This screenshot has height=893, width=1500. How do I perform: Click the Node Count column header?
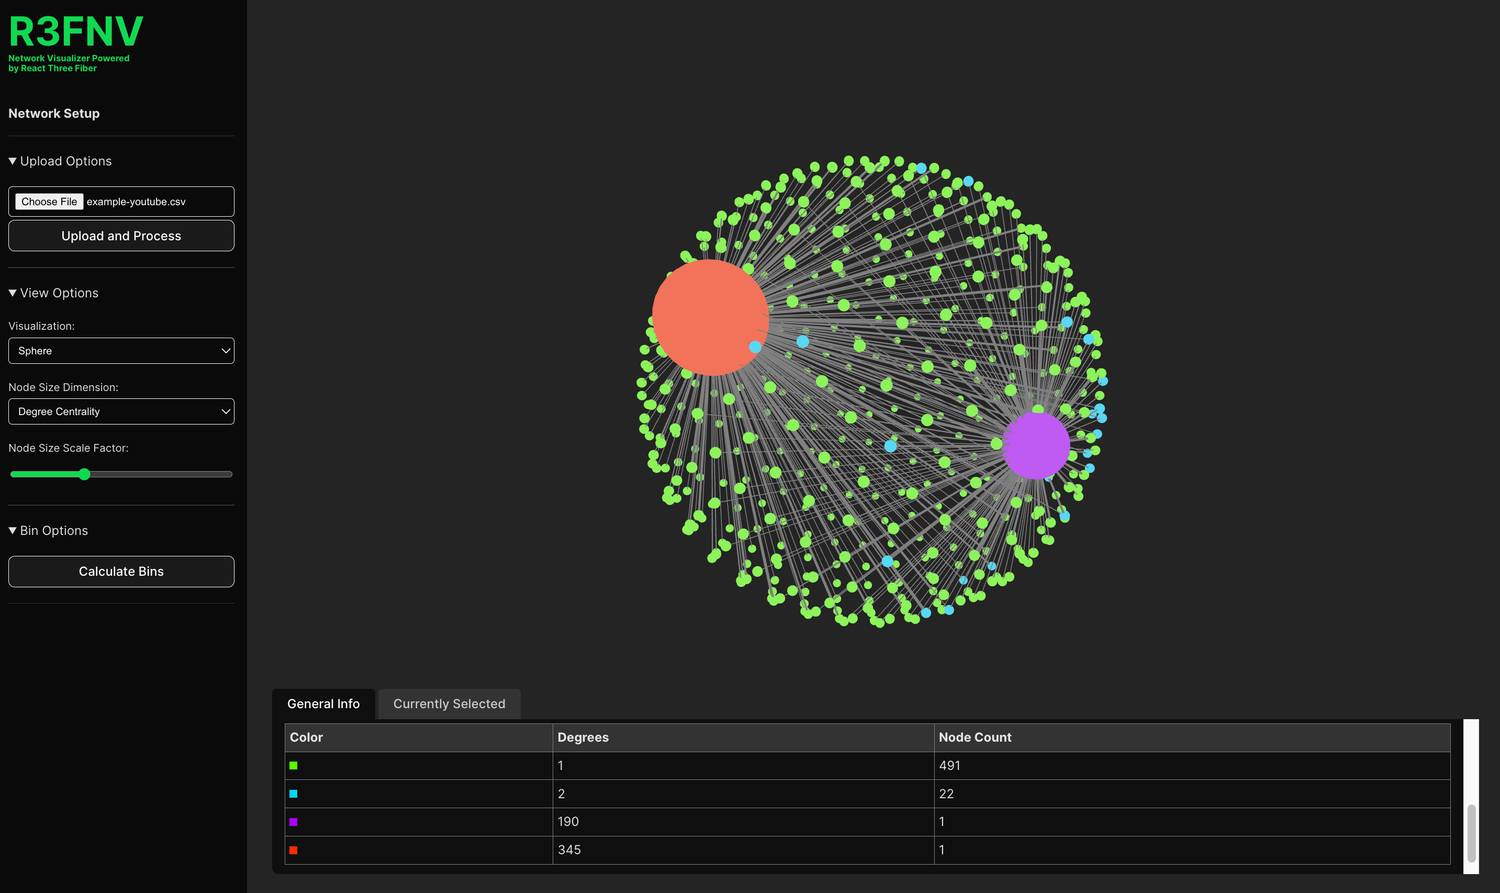pos(975,738)
